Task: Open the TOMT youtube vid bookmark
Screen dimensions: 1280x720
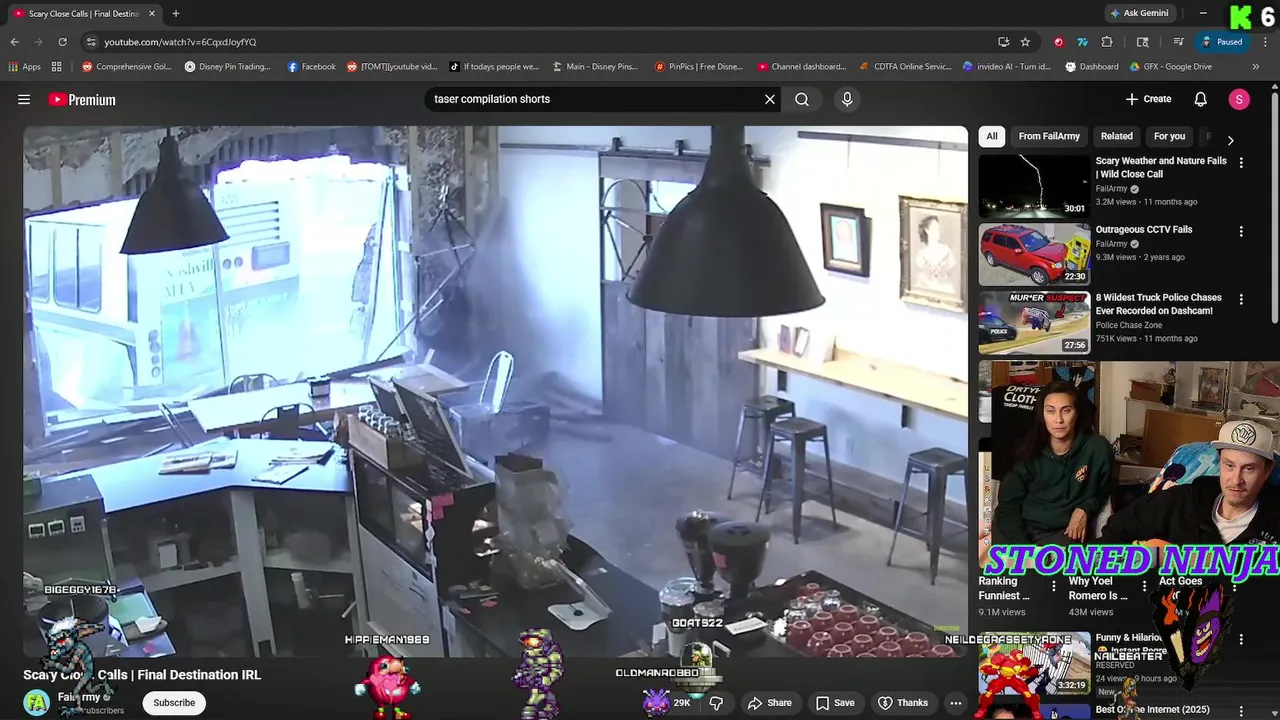Action: pos(392,67)
